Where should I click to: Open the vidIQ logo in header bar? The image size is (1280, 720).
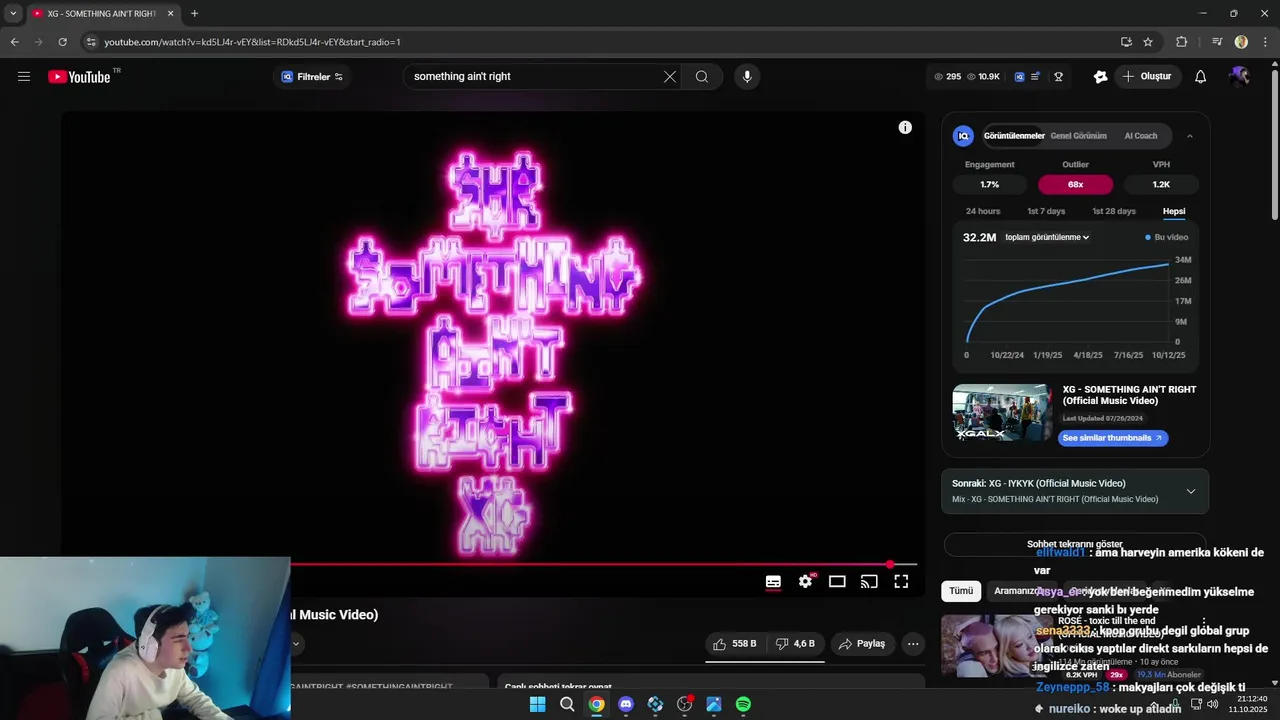point(1019,76)
